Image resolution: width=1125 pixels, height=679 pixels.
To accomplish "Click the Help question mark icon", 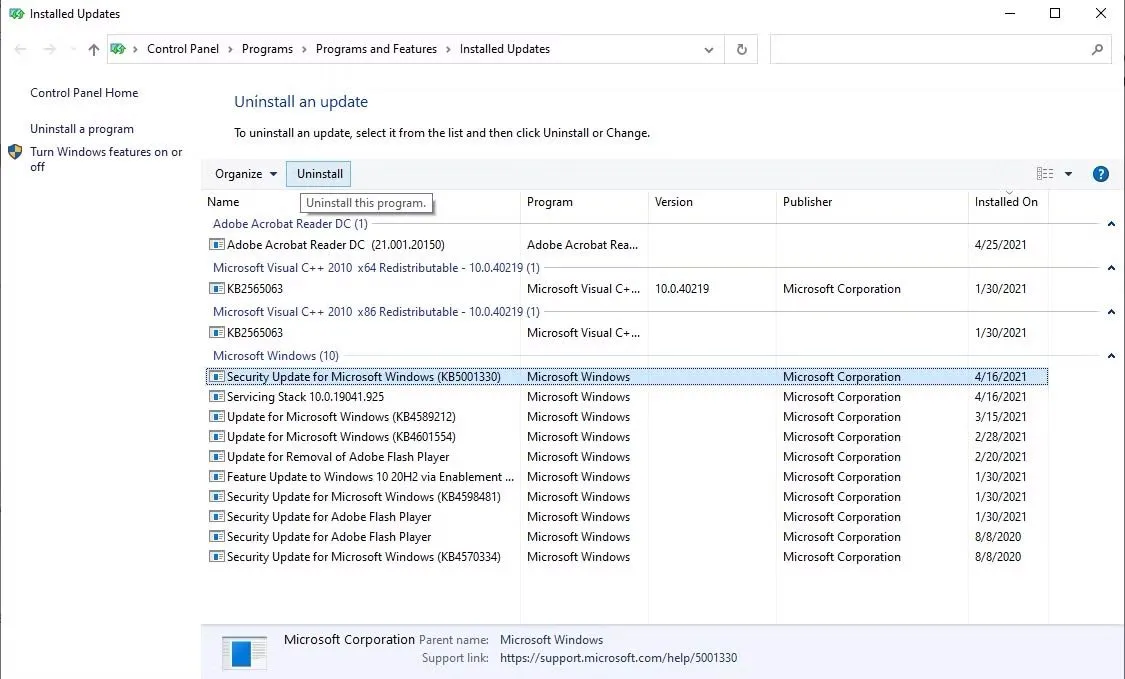I will click(1100, 174).
